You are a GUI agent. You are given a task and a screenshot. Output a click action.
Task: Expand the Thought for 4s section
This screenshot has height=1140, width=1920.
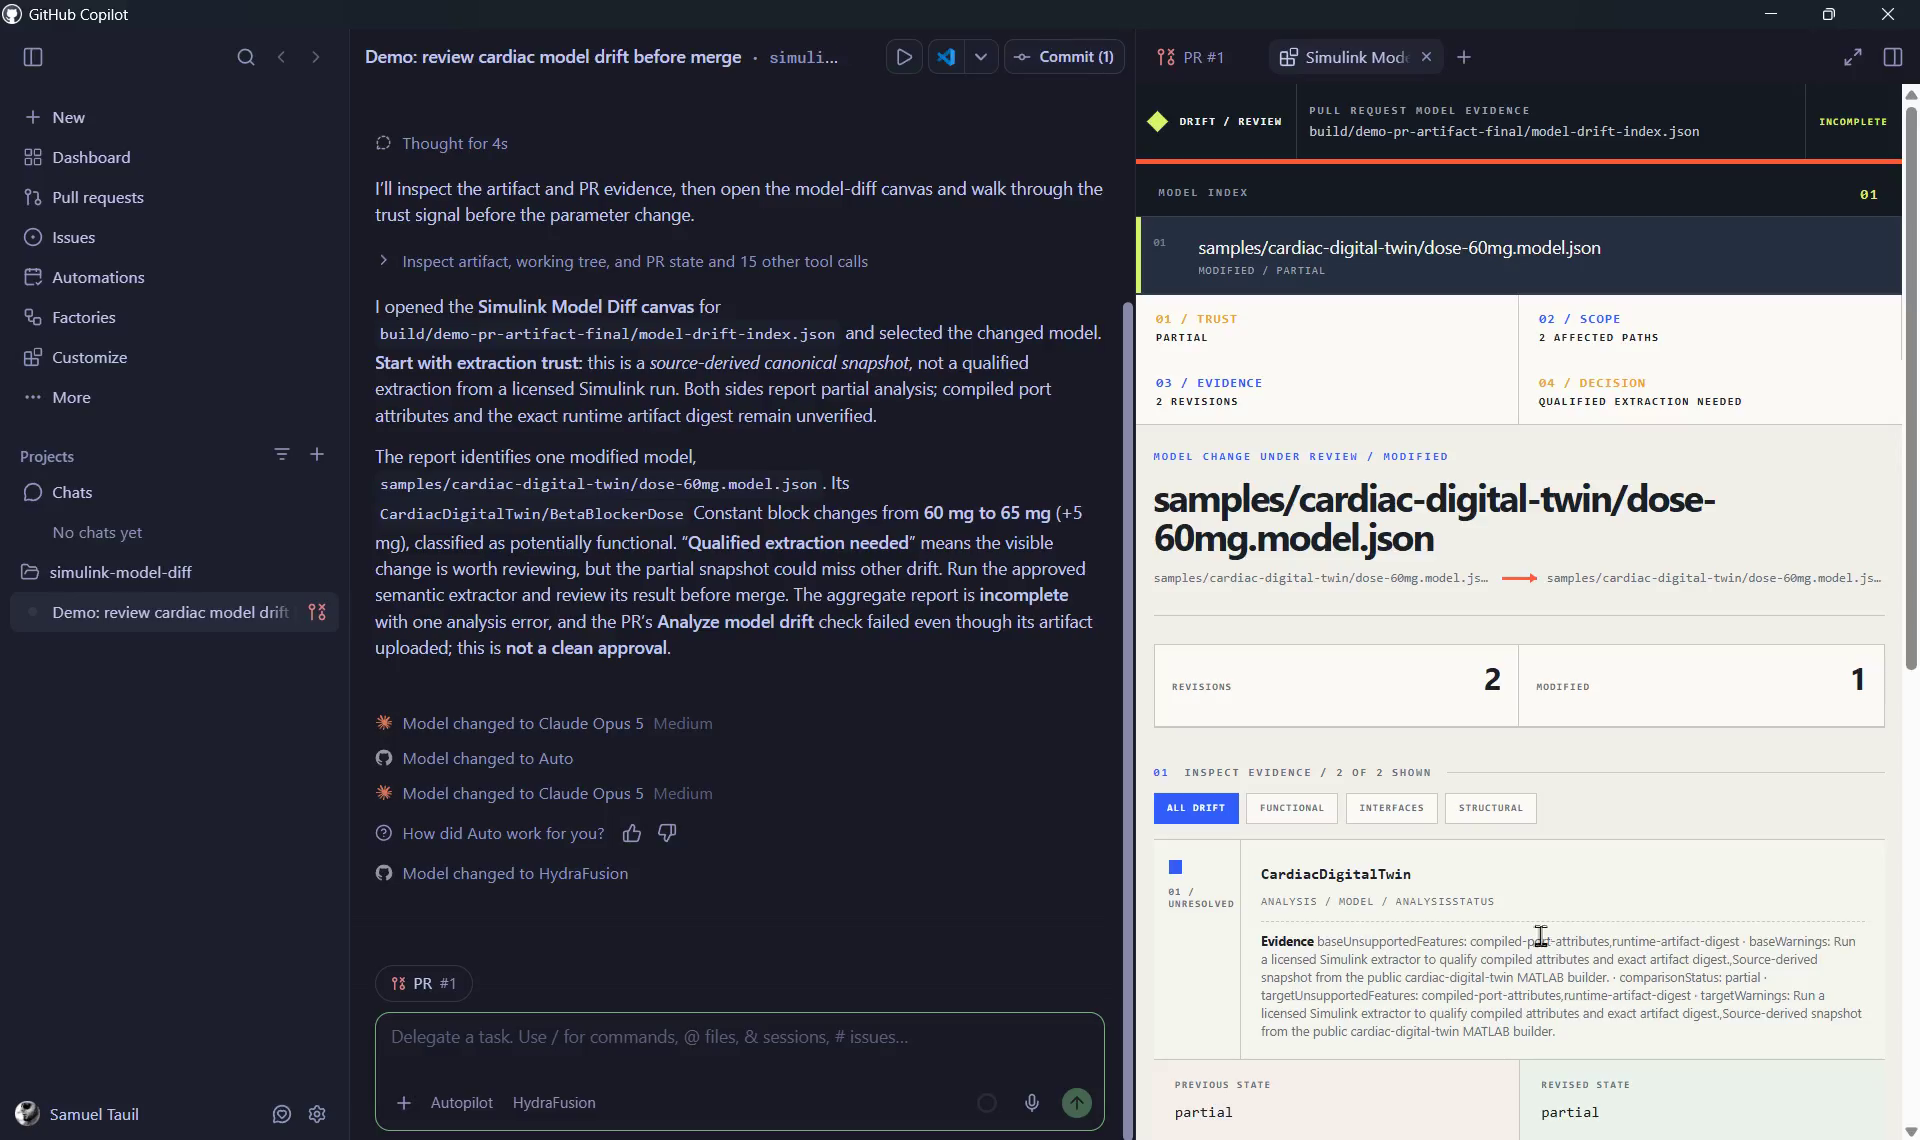(442, 143)
